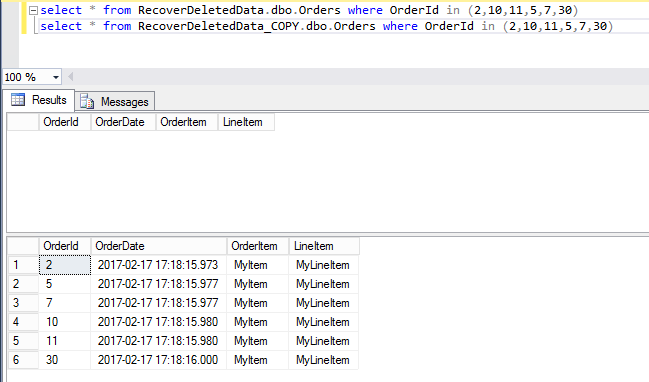Image resolution: width=649 pixels, height=382 pixels.
Task: Select row header 6 in bottom grid
Action: click(23, 360)
